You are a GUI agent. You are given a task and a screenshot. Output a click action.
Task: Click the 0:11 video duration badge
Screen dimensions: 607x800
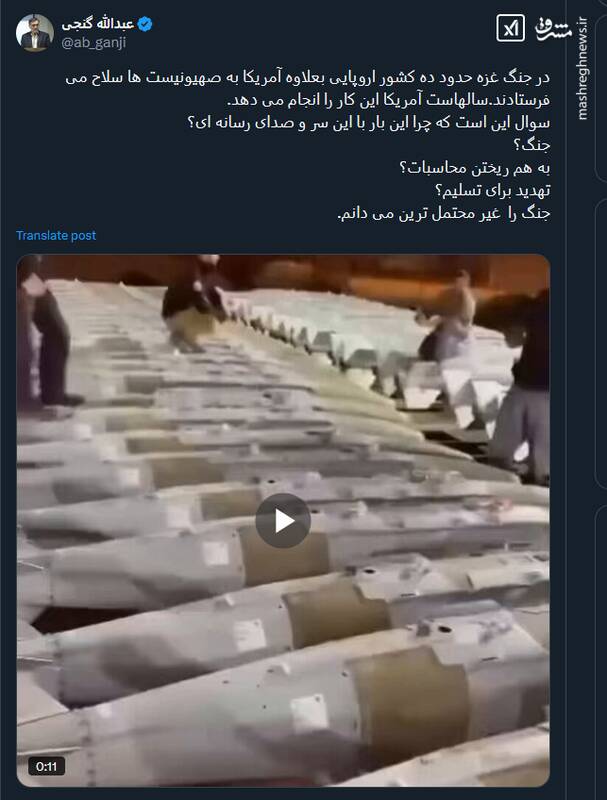[x=46, y=766]
